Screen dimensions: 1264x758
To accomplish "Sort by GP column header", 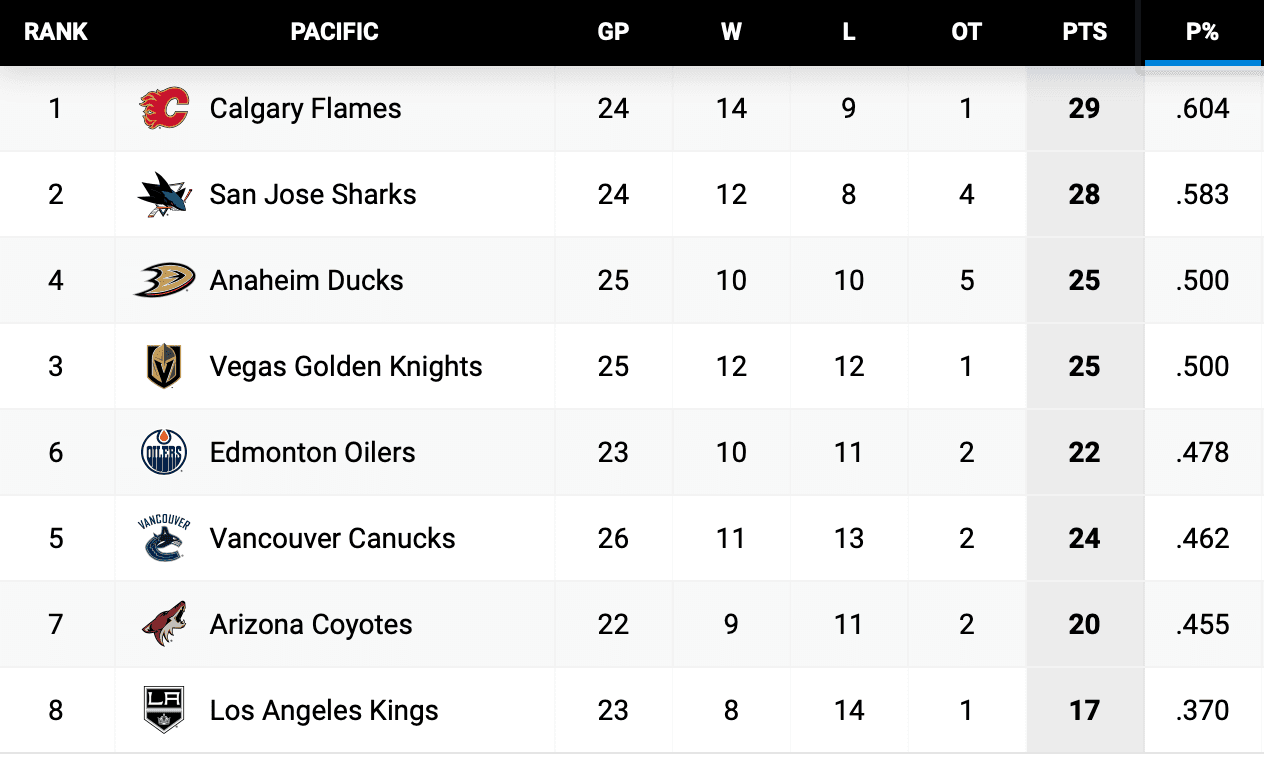I will [x=613, y=32].
